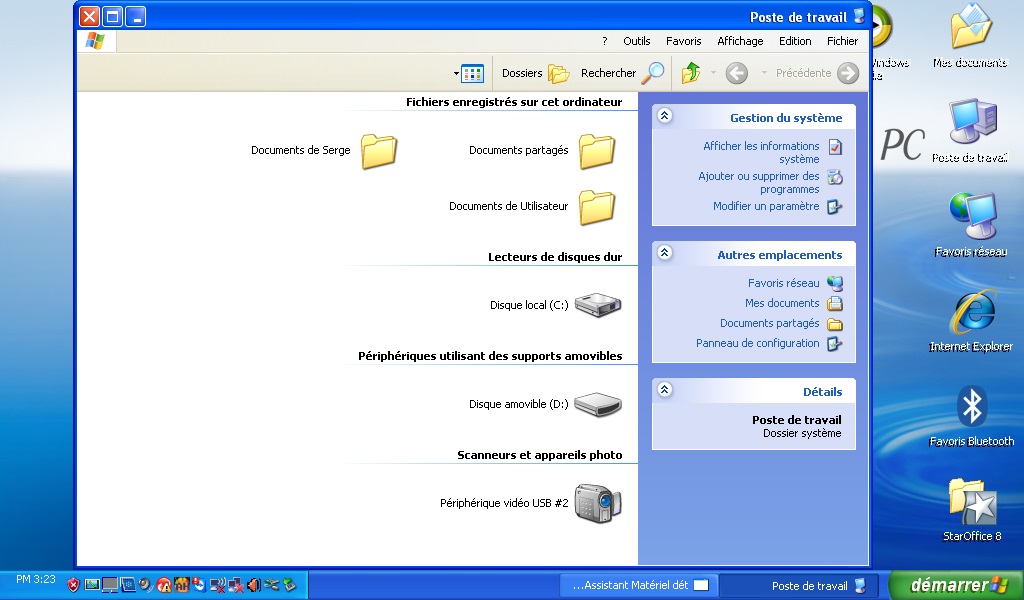Viewport: 1024px width, 600px height.
Task: Collapse the Gestion du système panel
Action: 664,116
